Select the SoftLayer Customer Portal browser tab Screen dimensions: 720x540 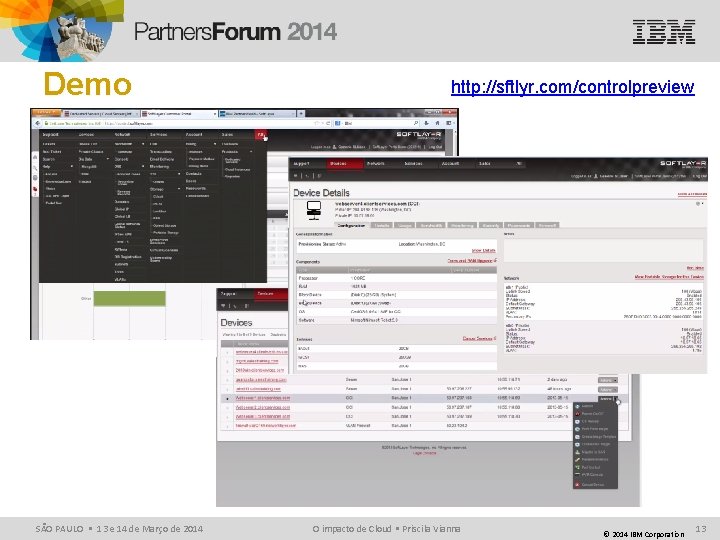(178, 113)
